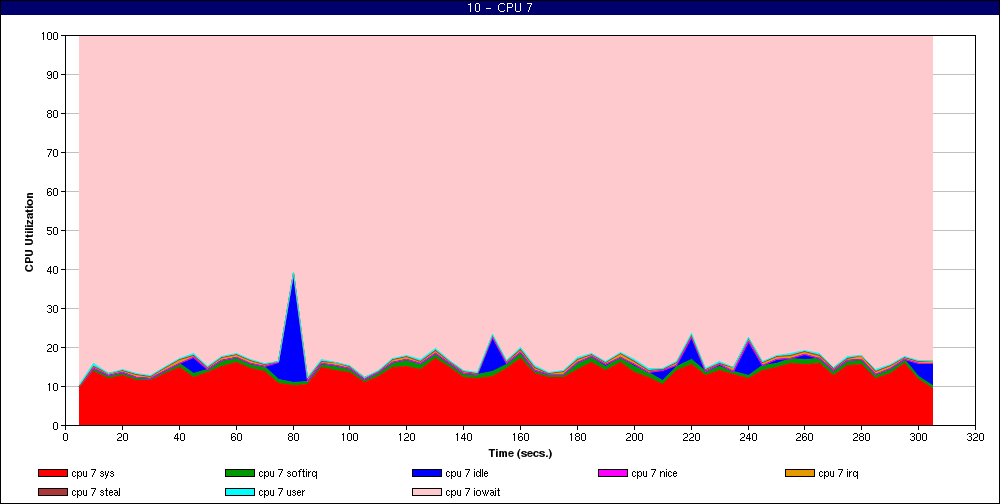Image resolution: width=1000 pixels, height=504 pixels.
Task: Click the blue idle spike peak at 220 seconds
Action: (691, 336)
